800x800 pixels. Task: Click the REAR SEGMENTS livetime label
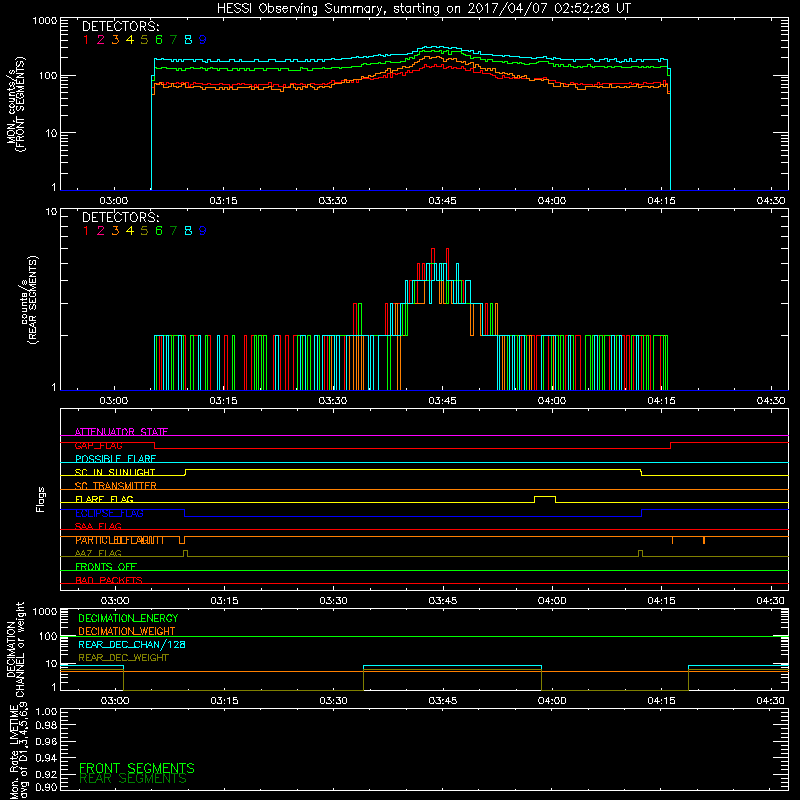pos(133,779)
